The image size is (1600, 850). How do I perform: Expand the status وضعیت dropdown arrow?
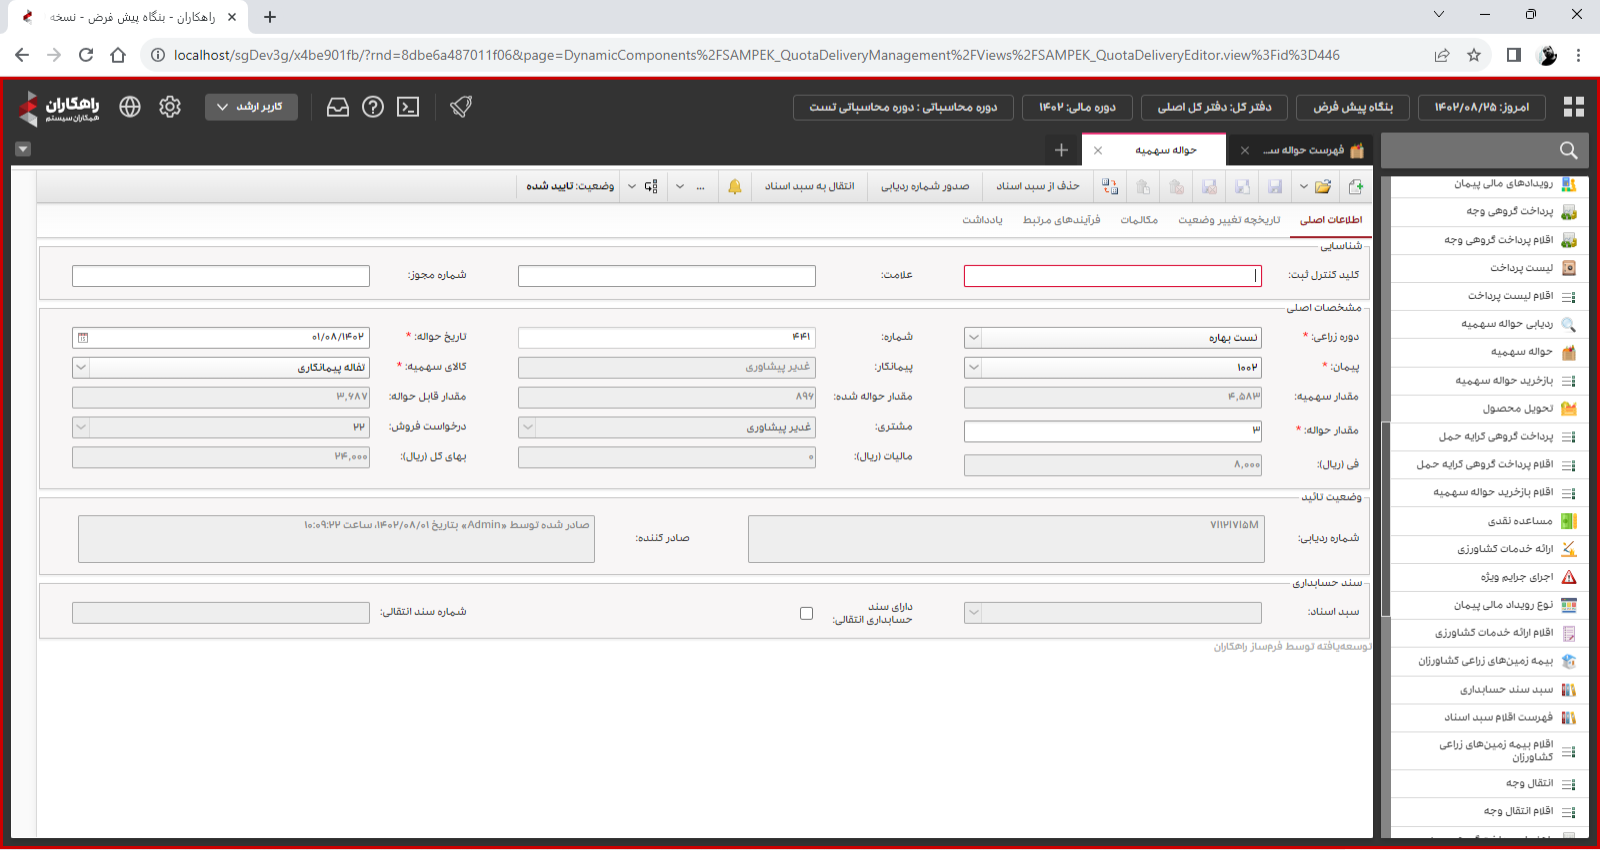pos(631,186)
